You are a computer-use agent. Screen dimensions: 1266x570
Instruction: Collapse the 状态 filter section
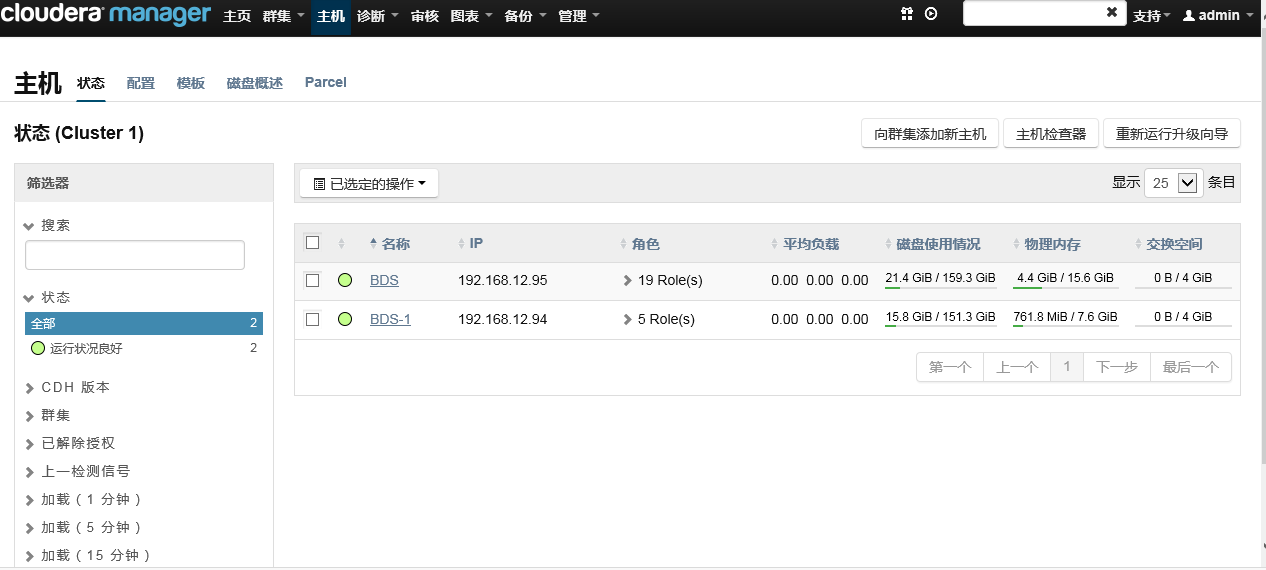[48, 297]
